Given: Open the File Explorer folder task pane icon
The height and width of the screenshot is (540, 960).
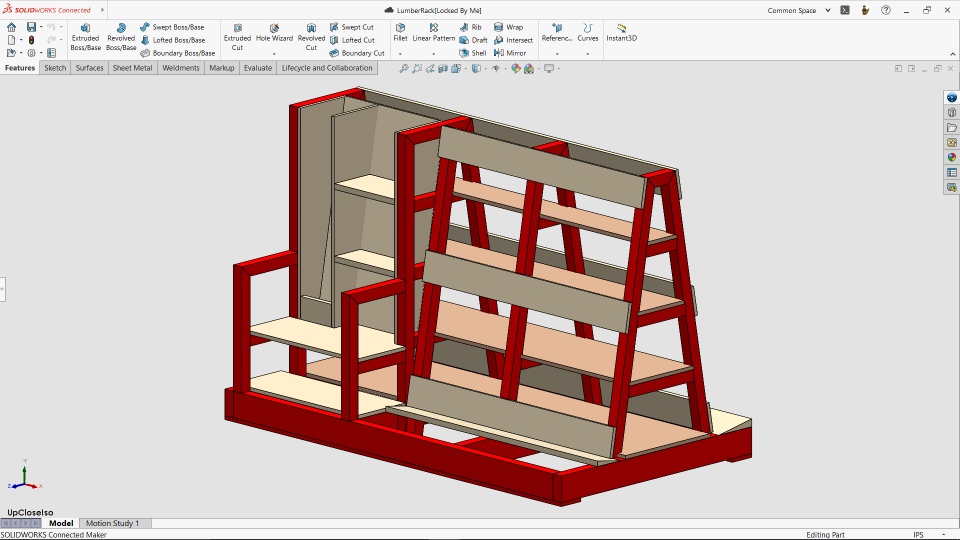Looking at the screenshot, I should tap(951, 127).
